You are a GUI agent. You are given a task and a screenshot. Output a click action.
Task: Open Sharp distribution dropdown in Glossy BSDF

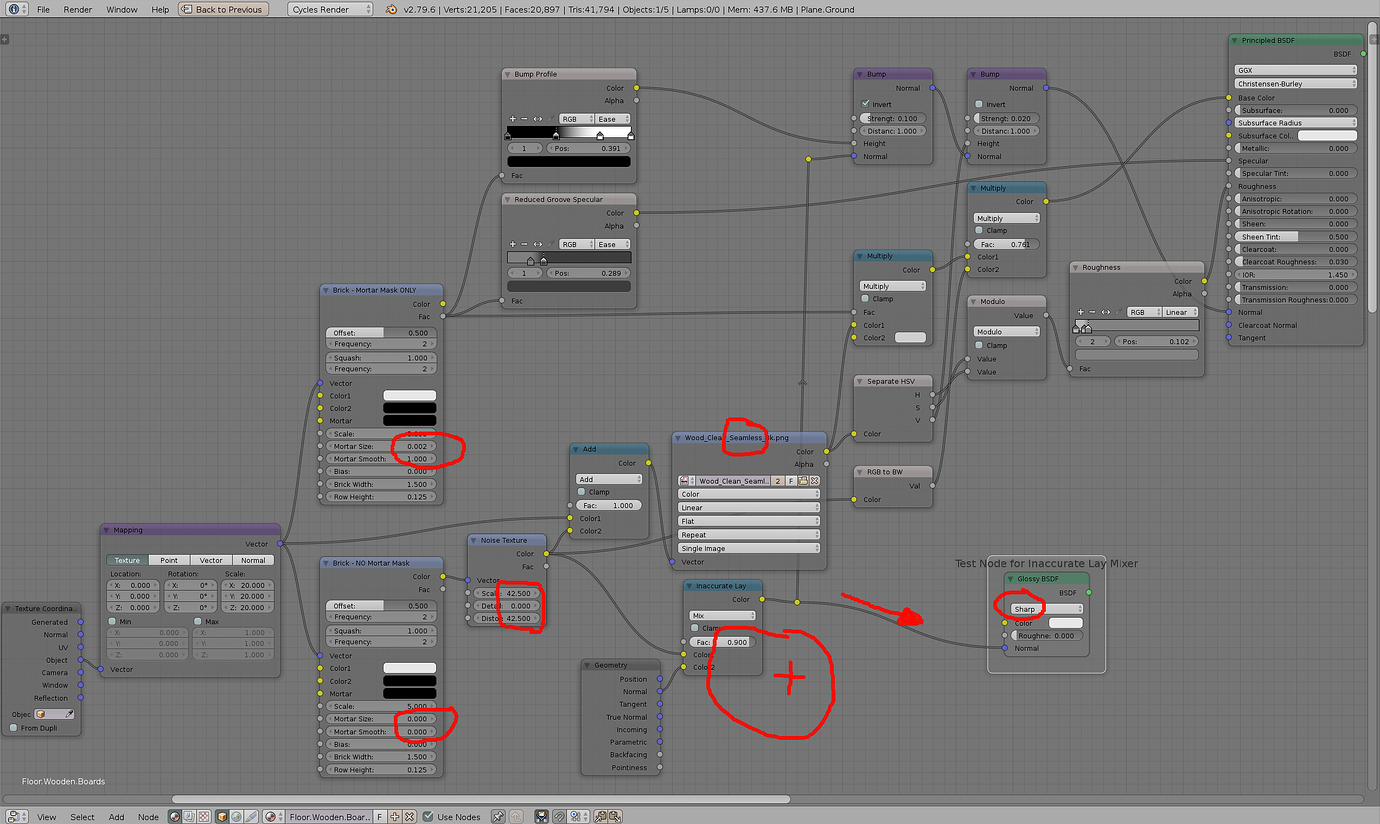coord(1048,609)
